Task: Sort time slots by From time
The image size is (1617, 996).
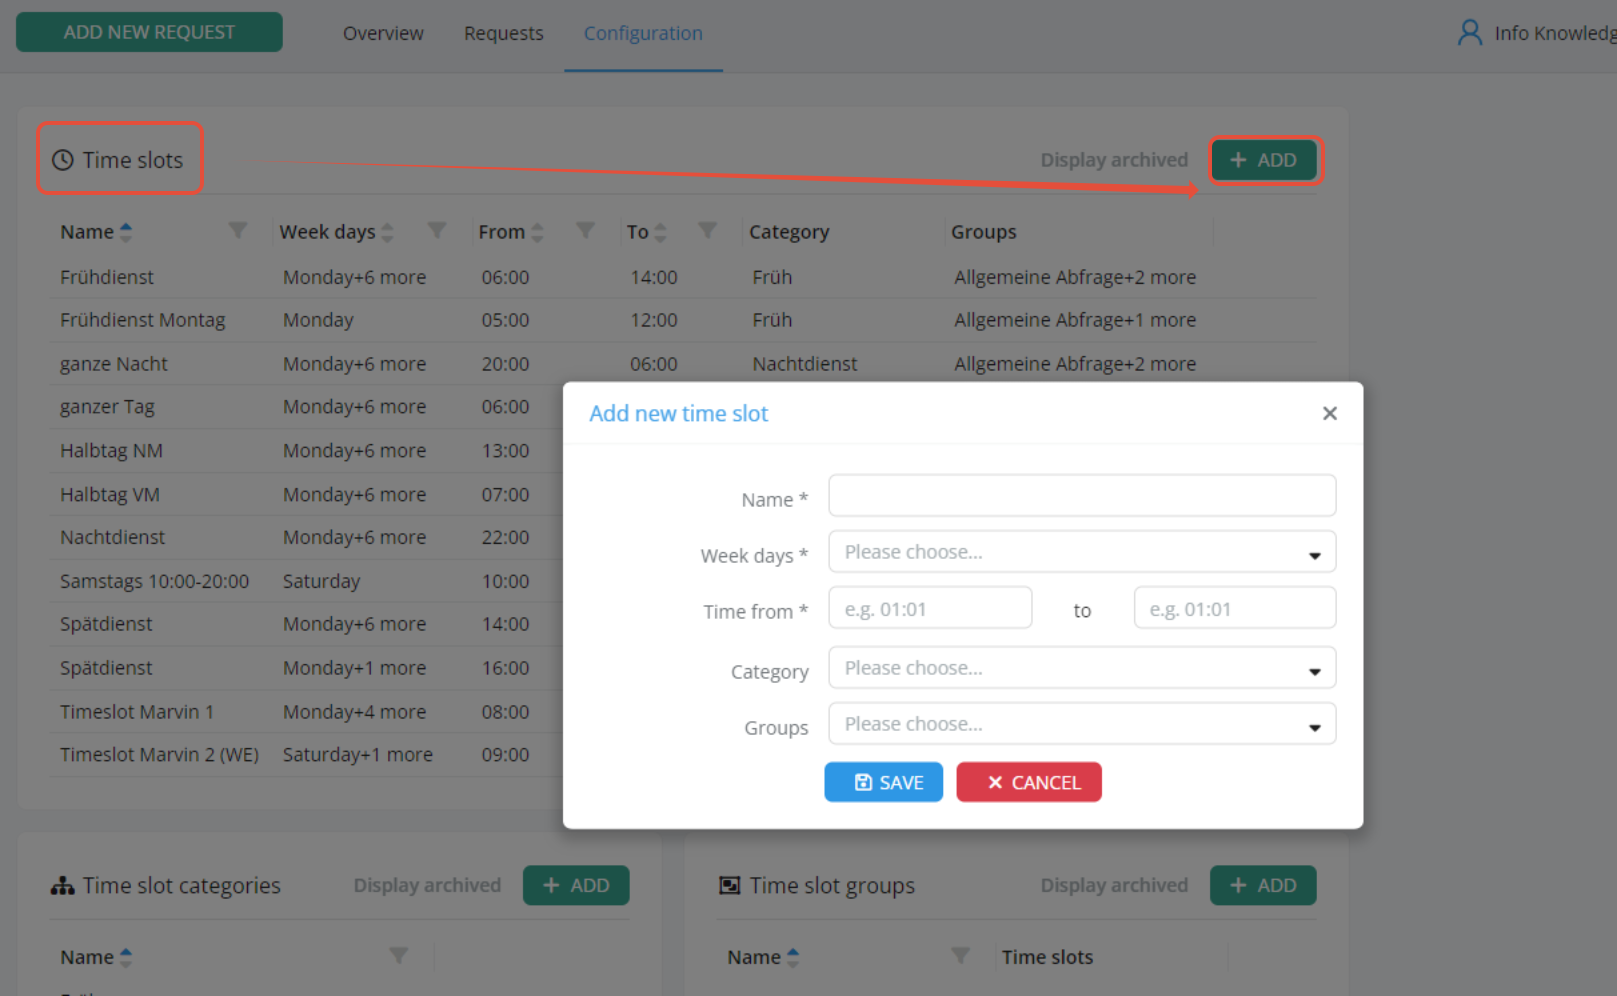Action: click(537, 232)
